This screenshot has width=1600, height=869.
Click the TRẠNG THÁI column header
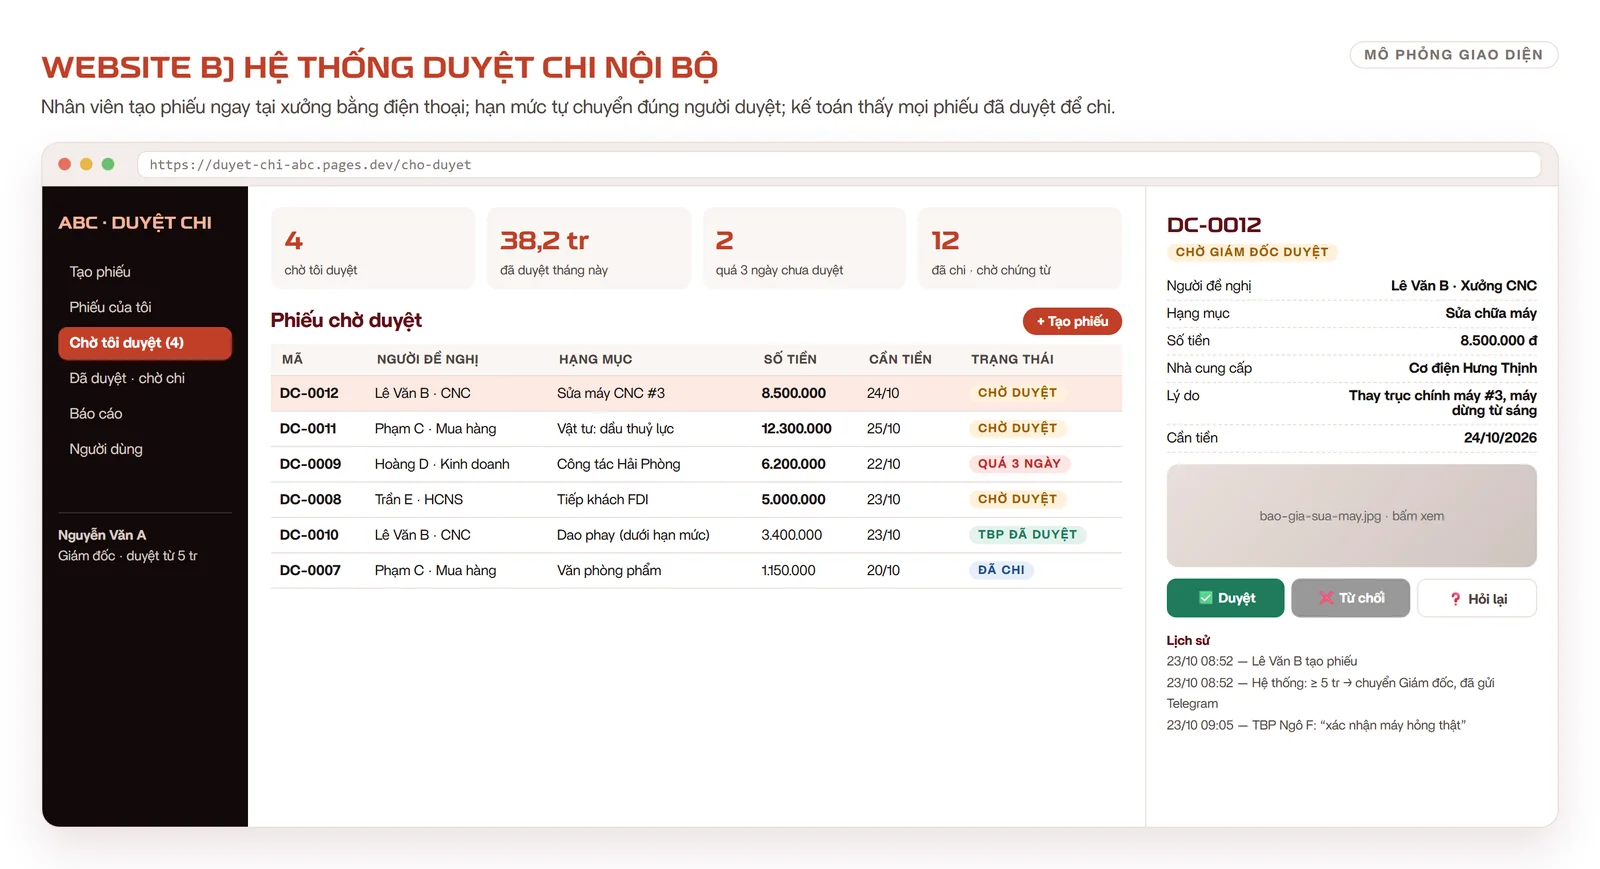pos(1012,359)
